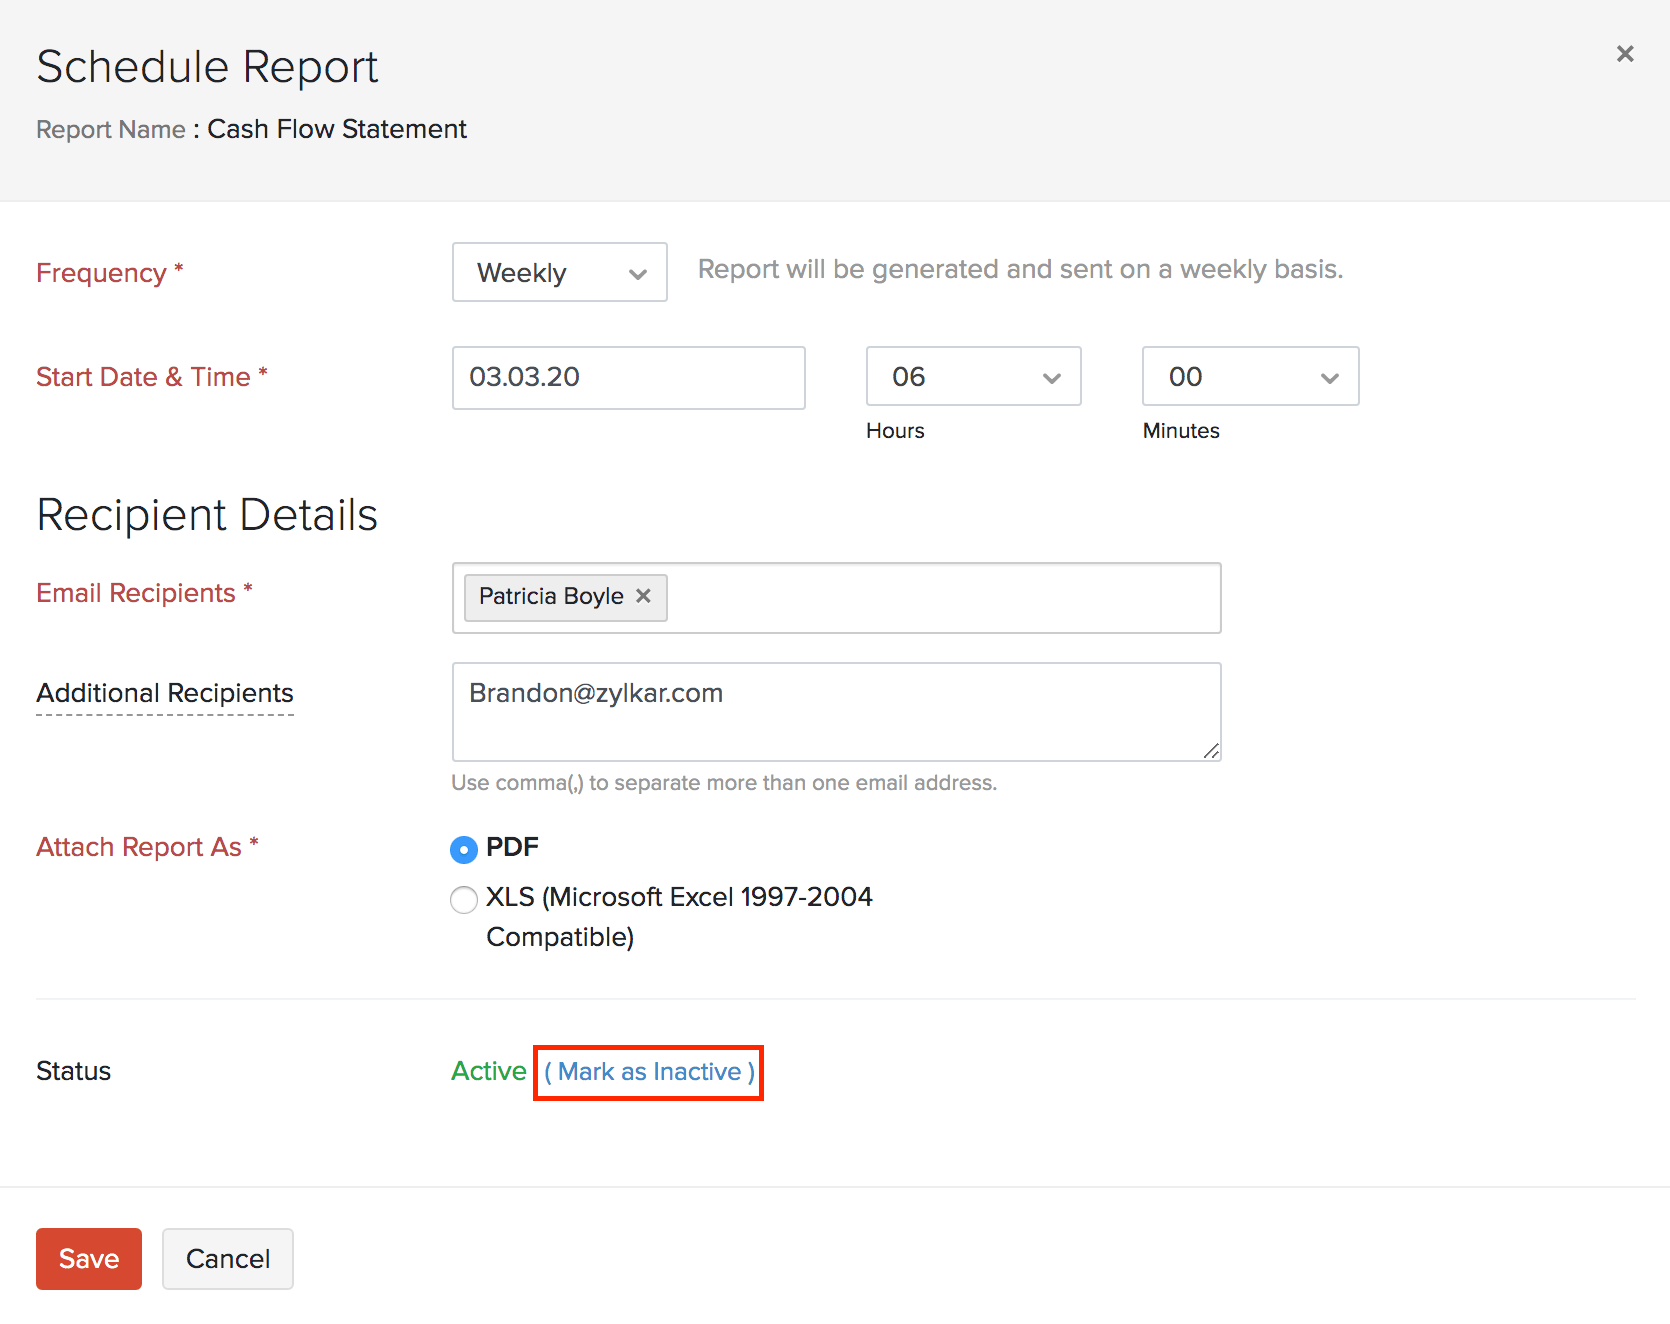Change the Hours value from 06
Screen dimensions: 1670x1324
coord(973,377)
